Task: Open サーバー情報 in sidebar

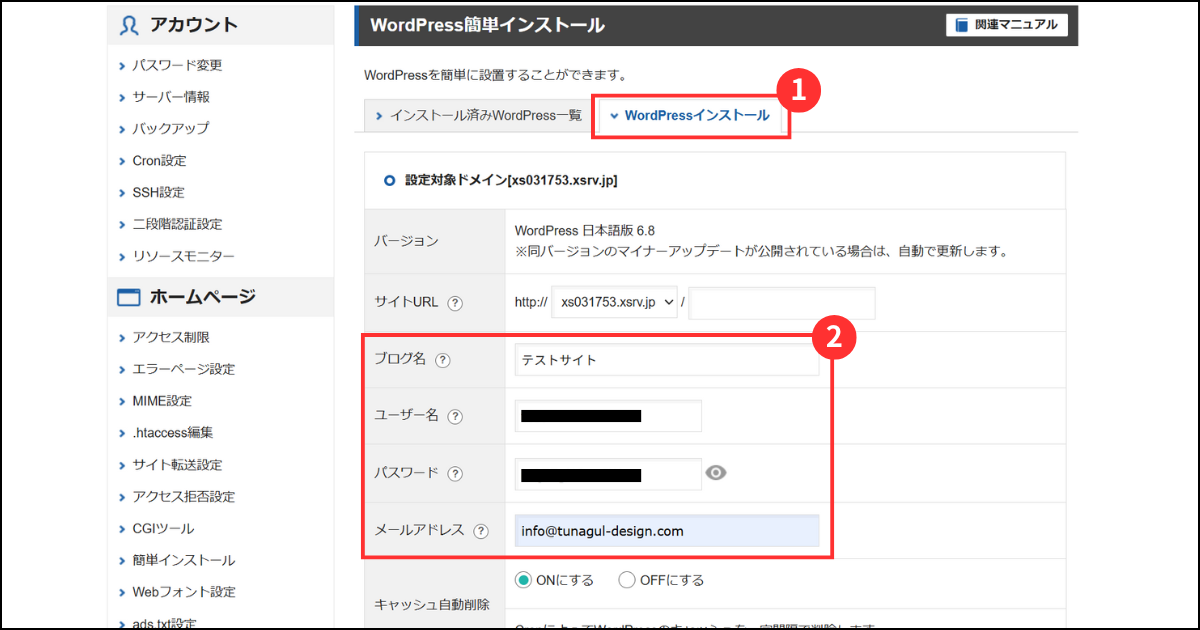Action: tap(171, 97)
